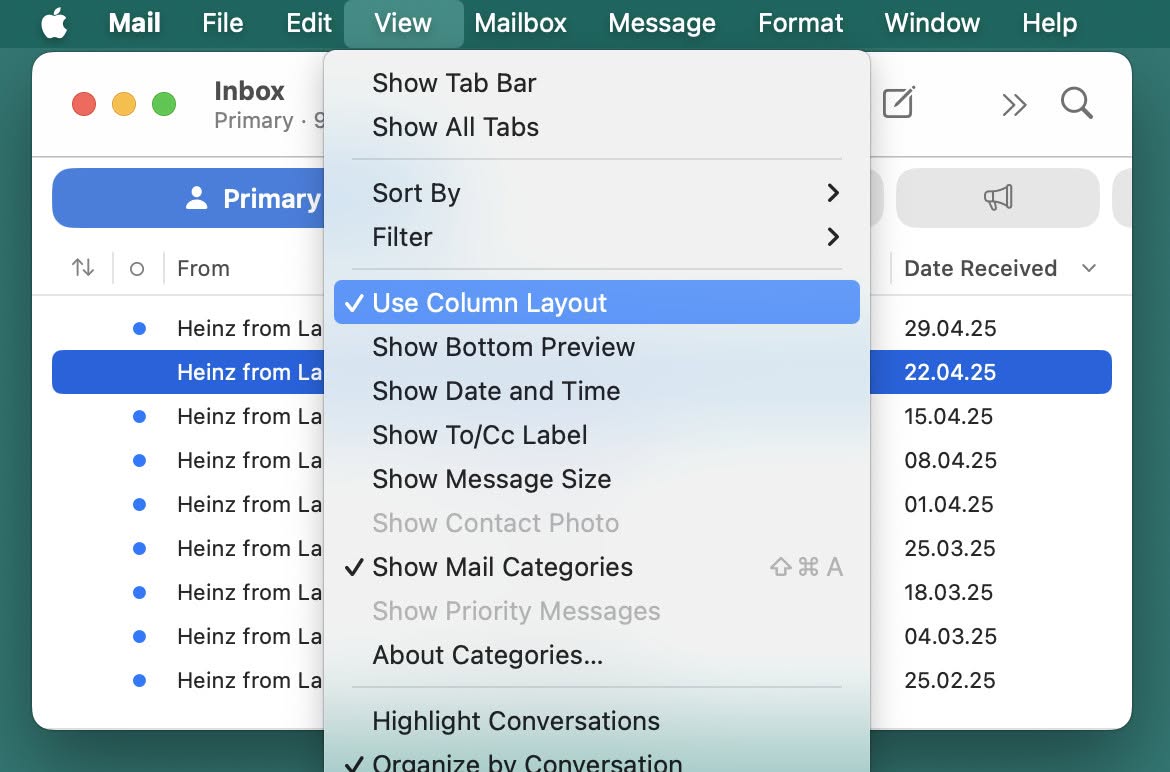
Task: Click the From column header
Action: 203,269
